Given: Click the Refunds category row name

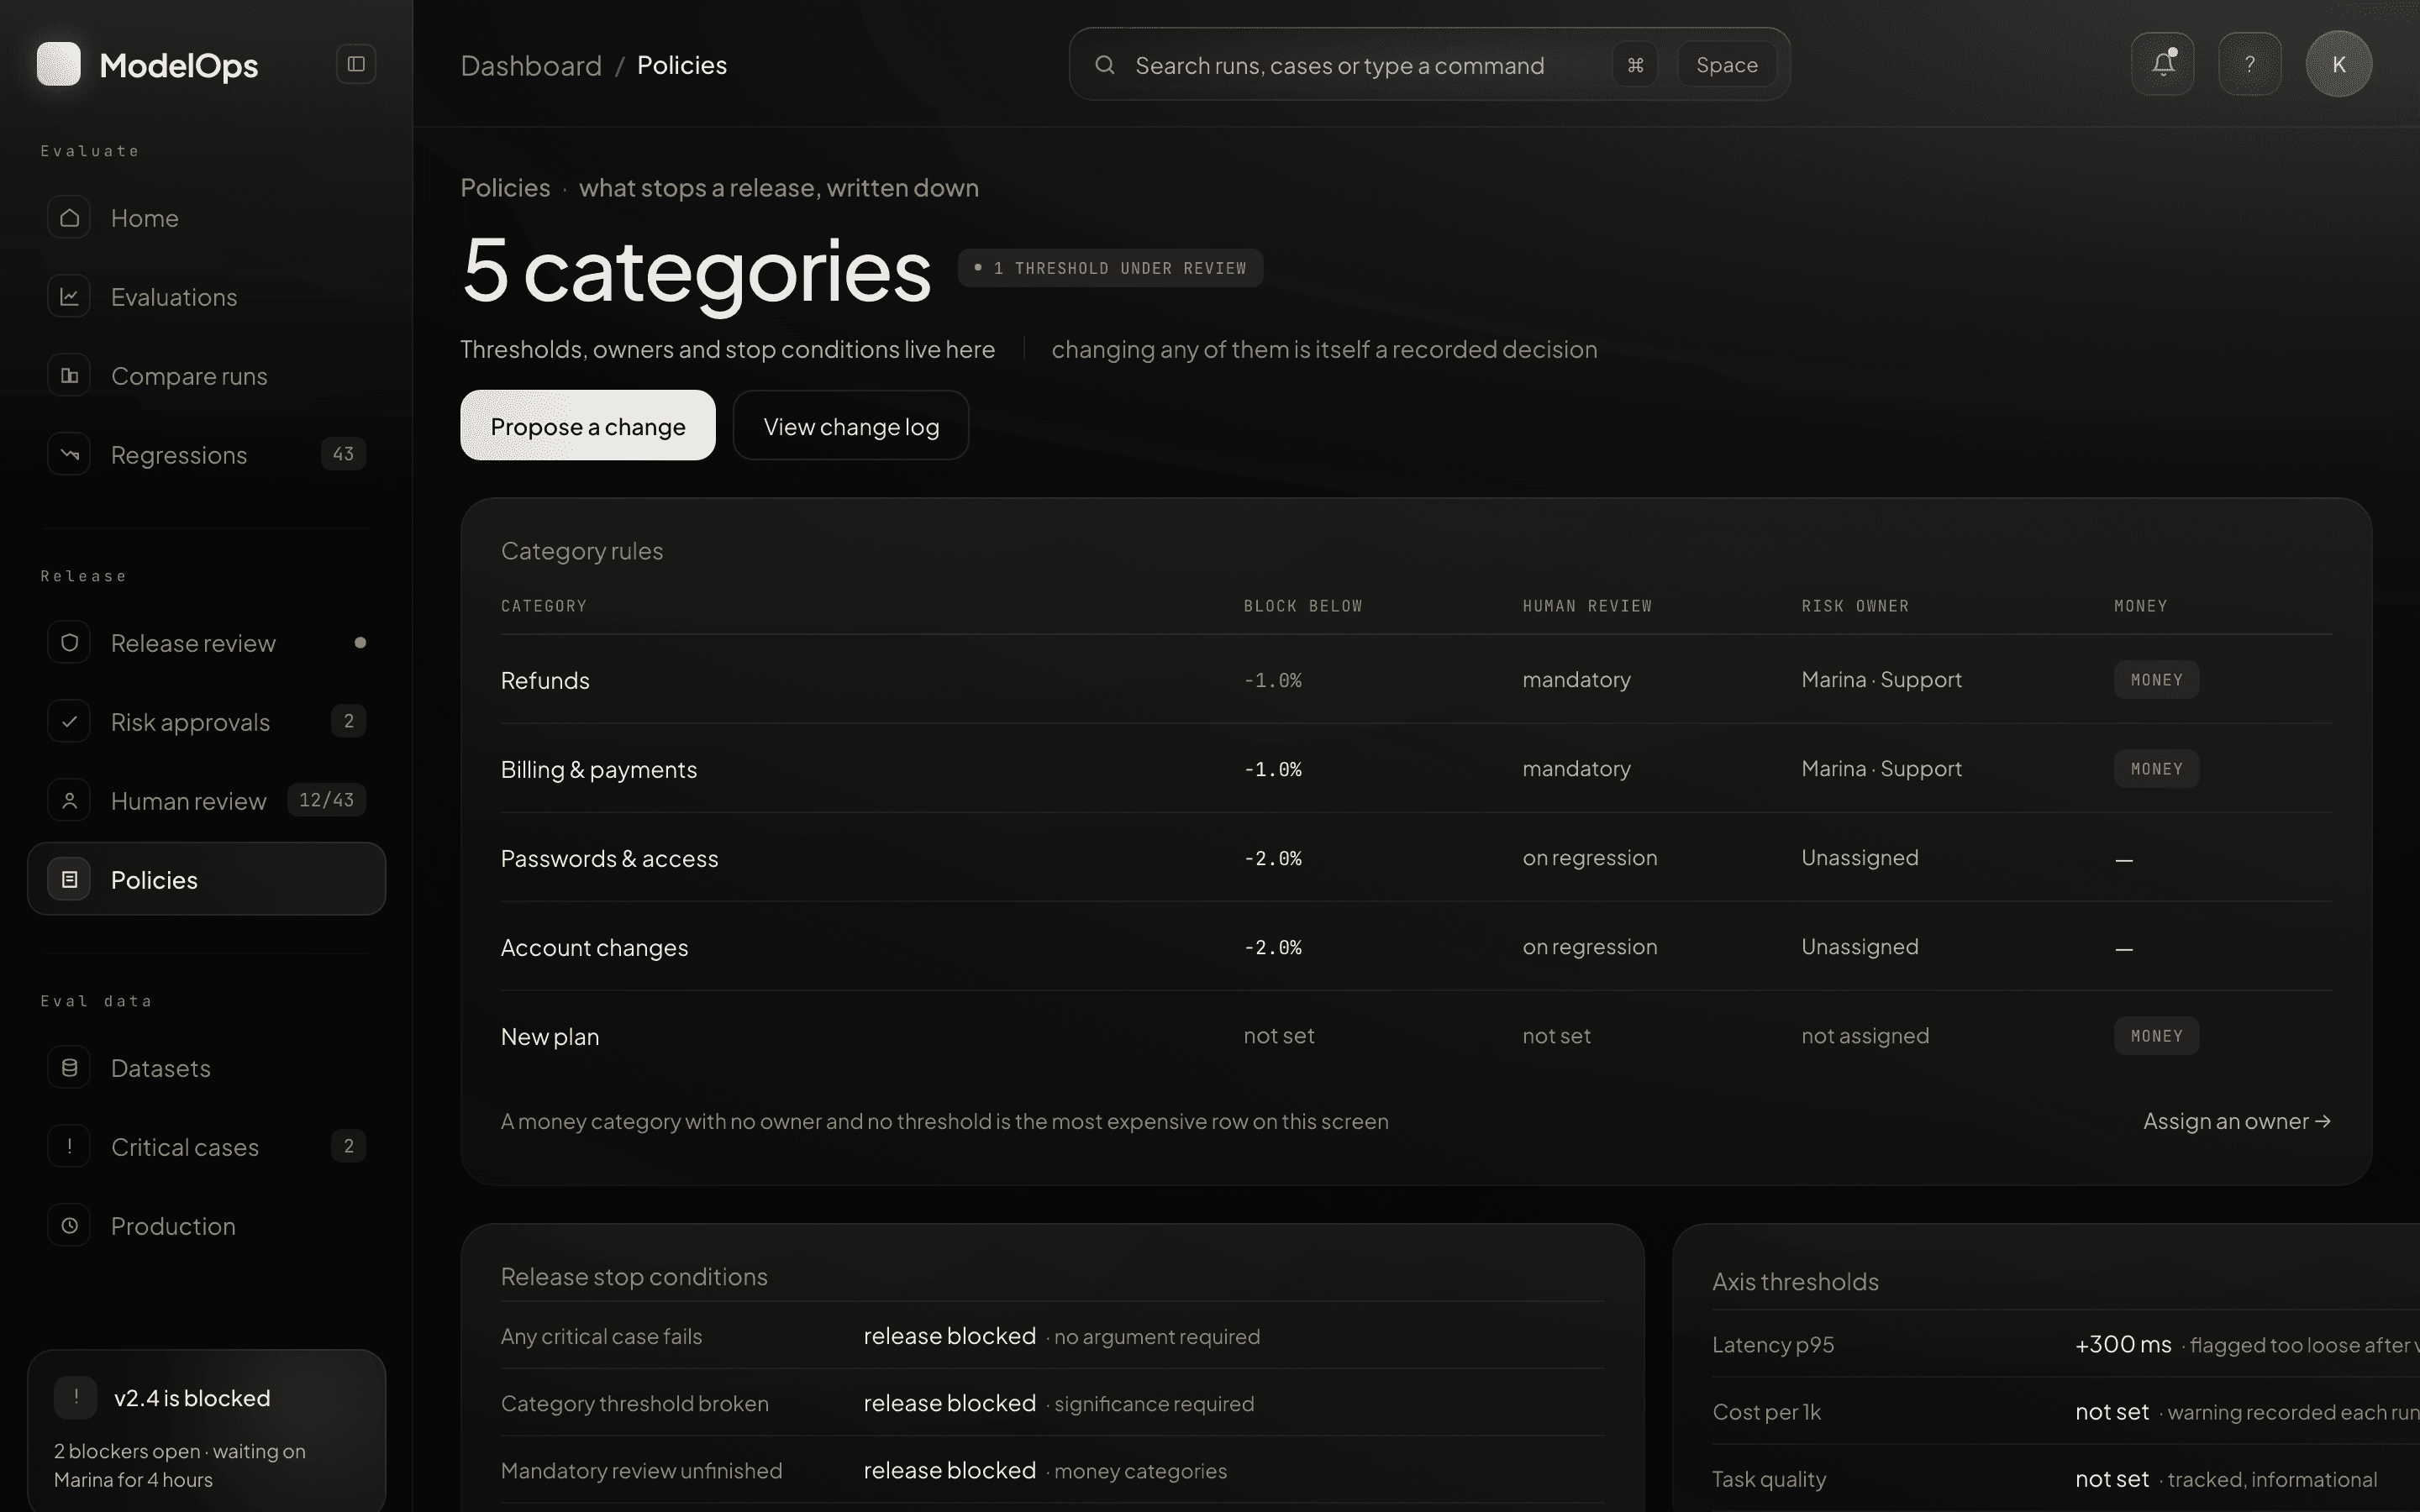Looking at the screenshot, I should point(545,680).
